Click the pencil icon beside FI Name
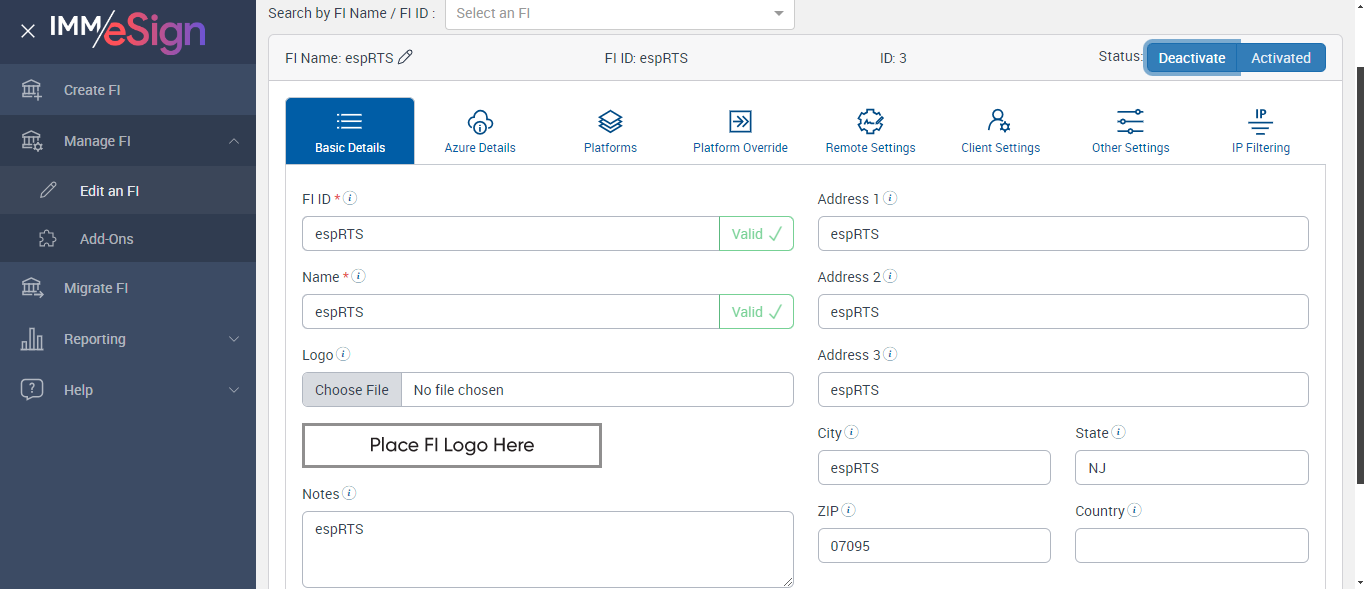 click(405, 58)
